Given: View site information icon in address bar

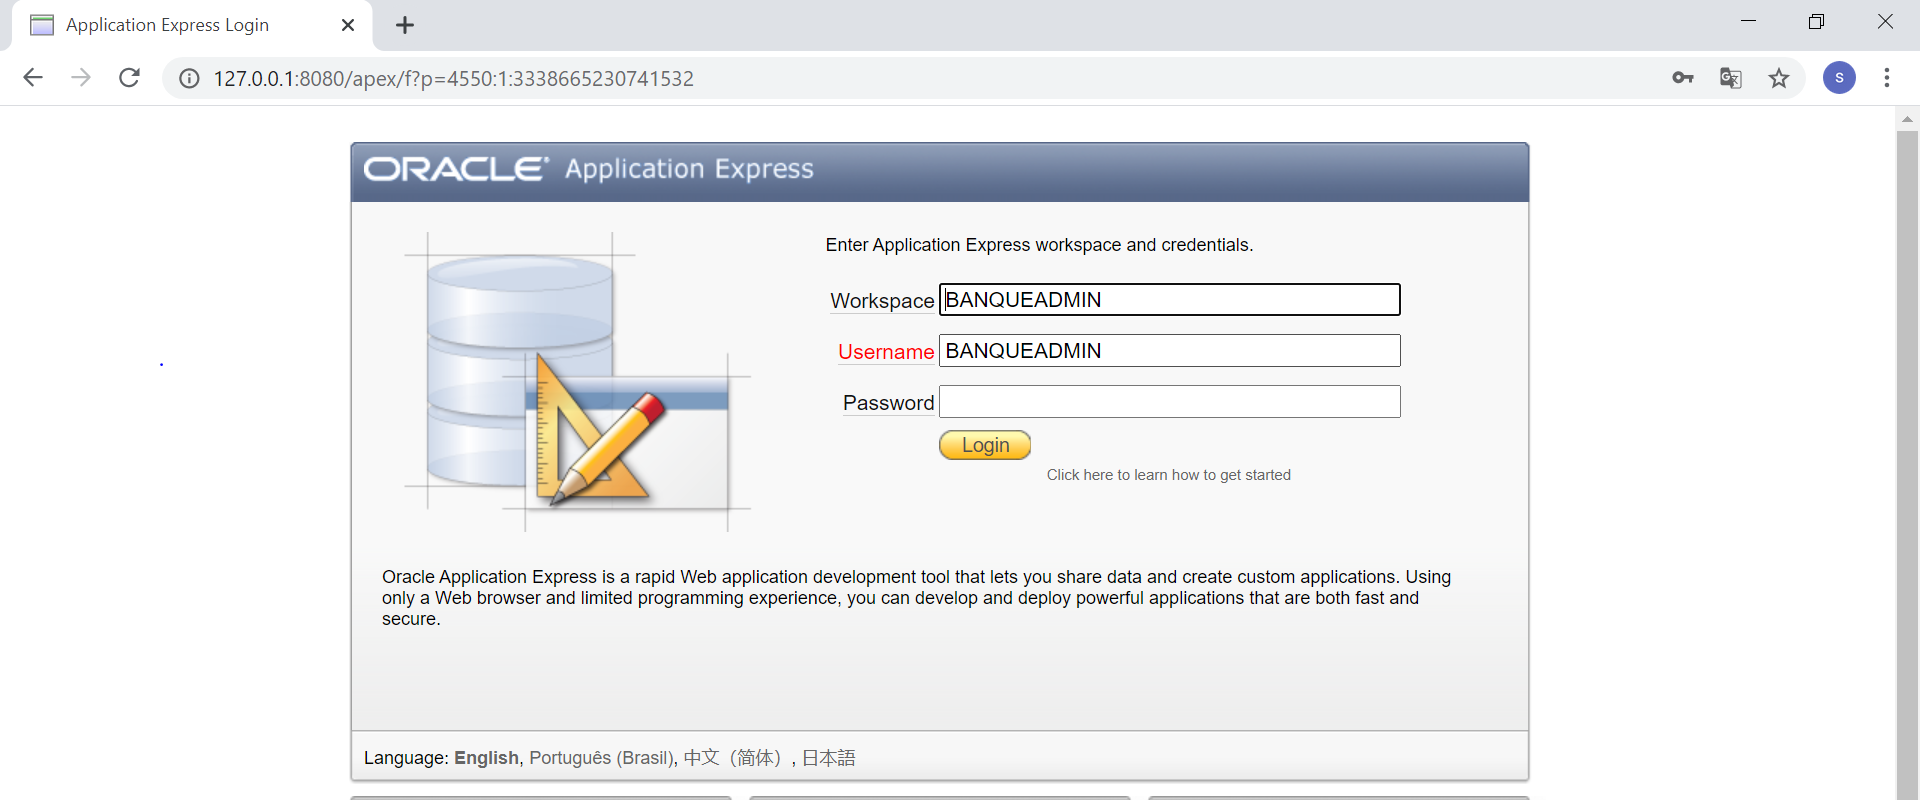Looking at the screenshot, I should (189, 78).
